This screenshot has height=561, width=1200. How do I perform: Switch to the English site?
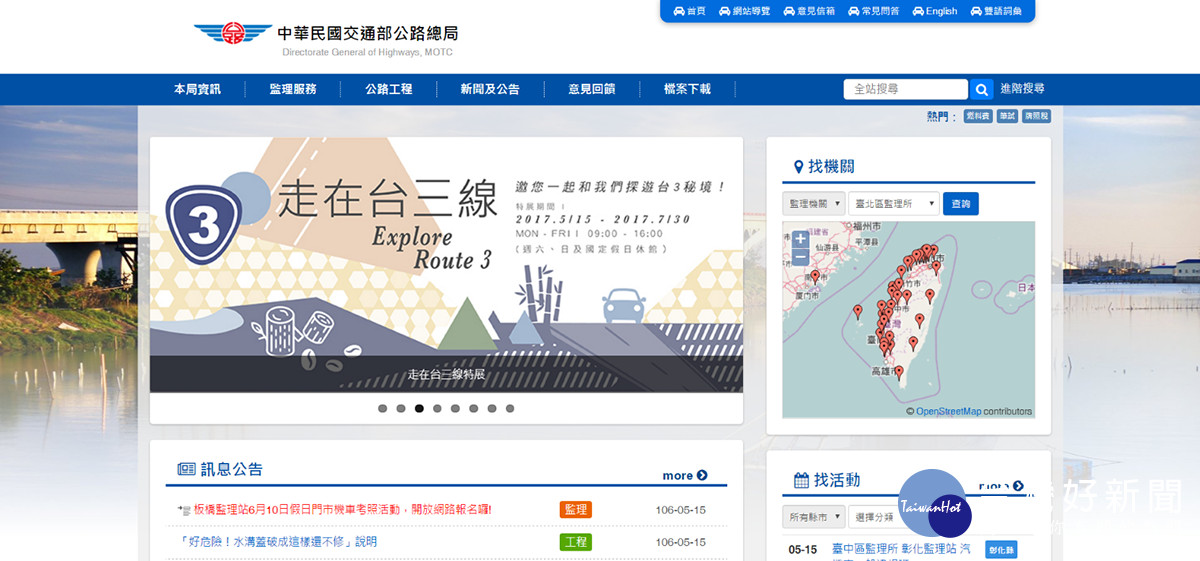pos(935,11)
